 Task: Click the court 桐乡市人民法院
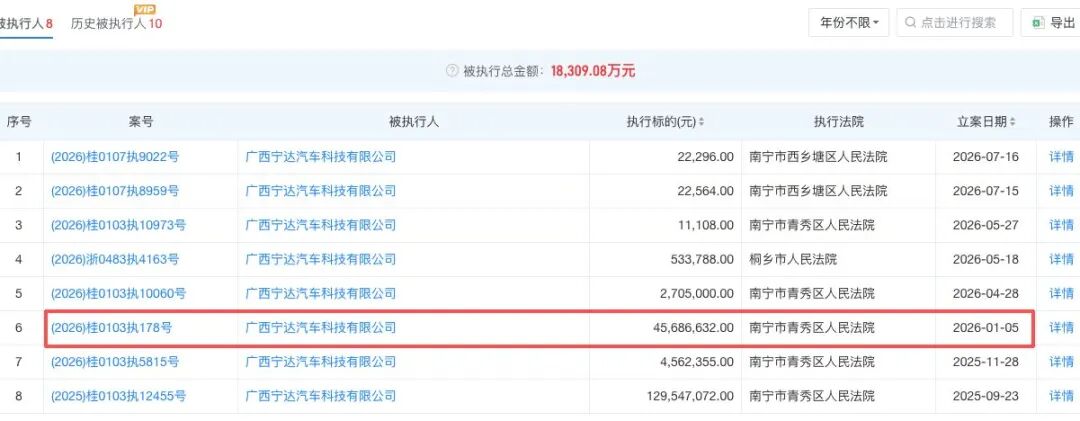pyautogui.click(x=793, y=260)
